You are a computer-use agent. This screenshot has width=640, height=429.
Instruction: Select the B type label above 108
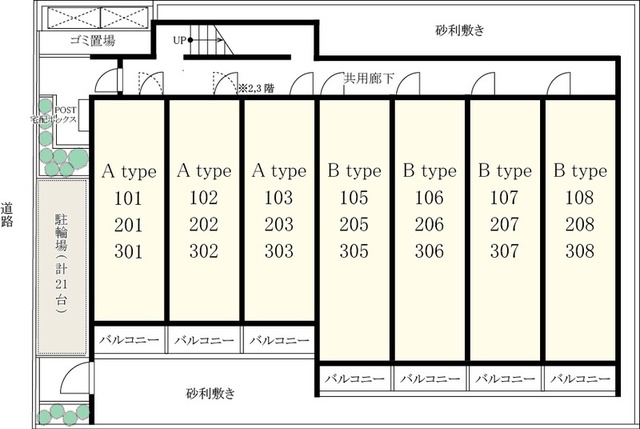(580, 171)
